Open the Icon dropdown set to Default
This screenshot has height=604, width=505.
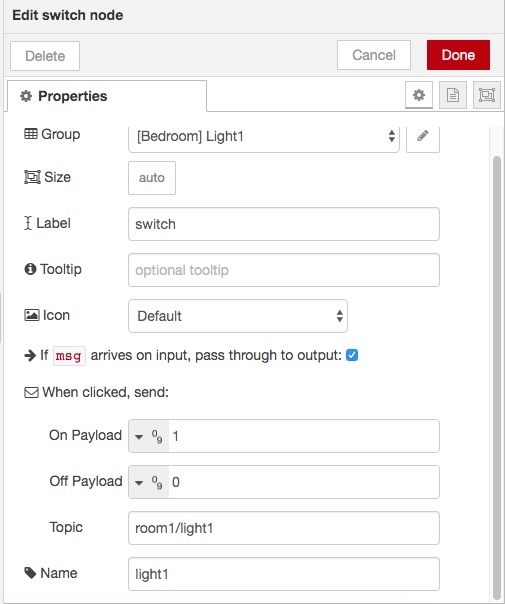coord(238,316)
